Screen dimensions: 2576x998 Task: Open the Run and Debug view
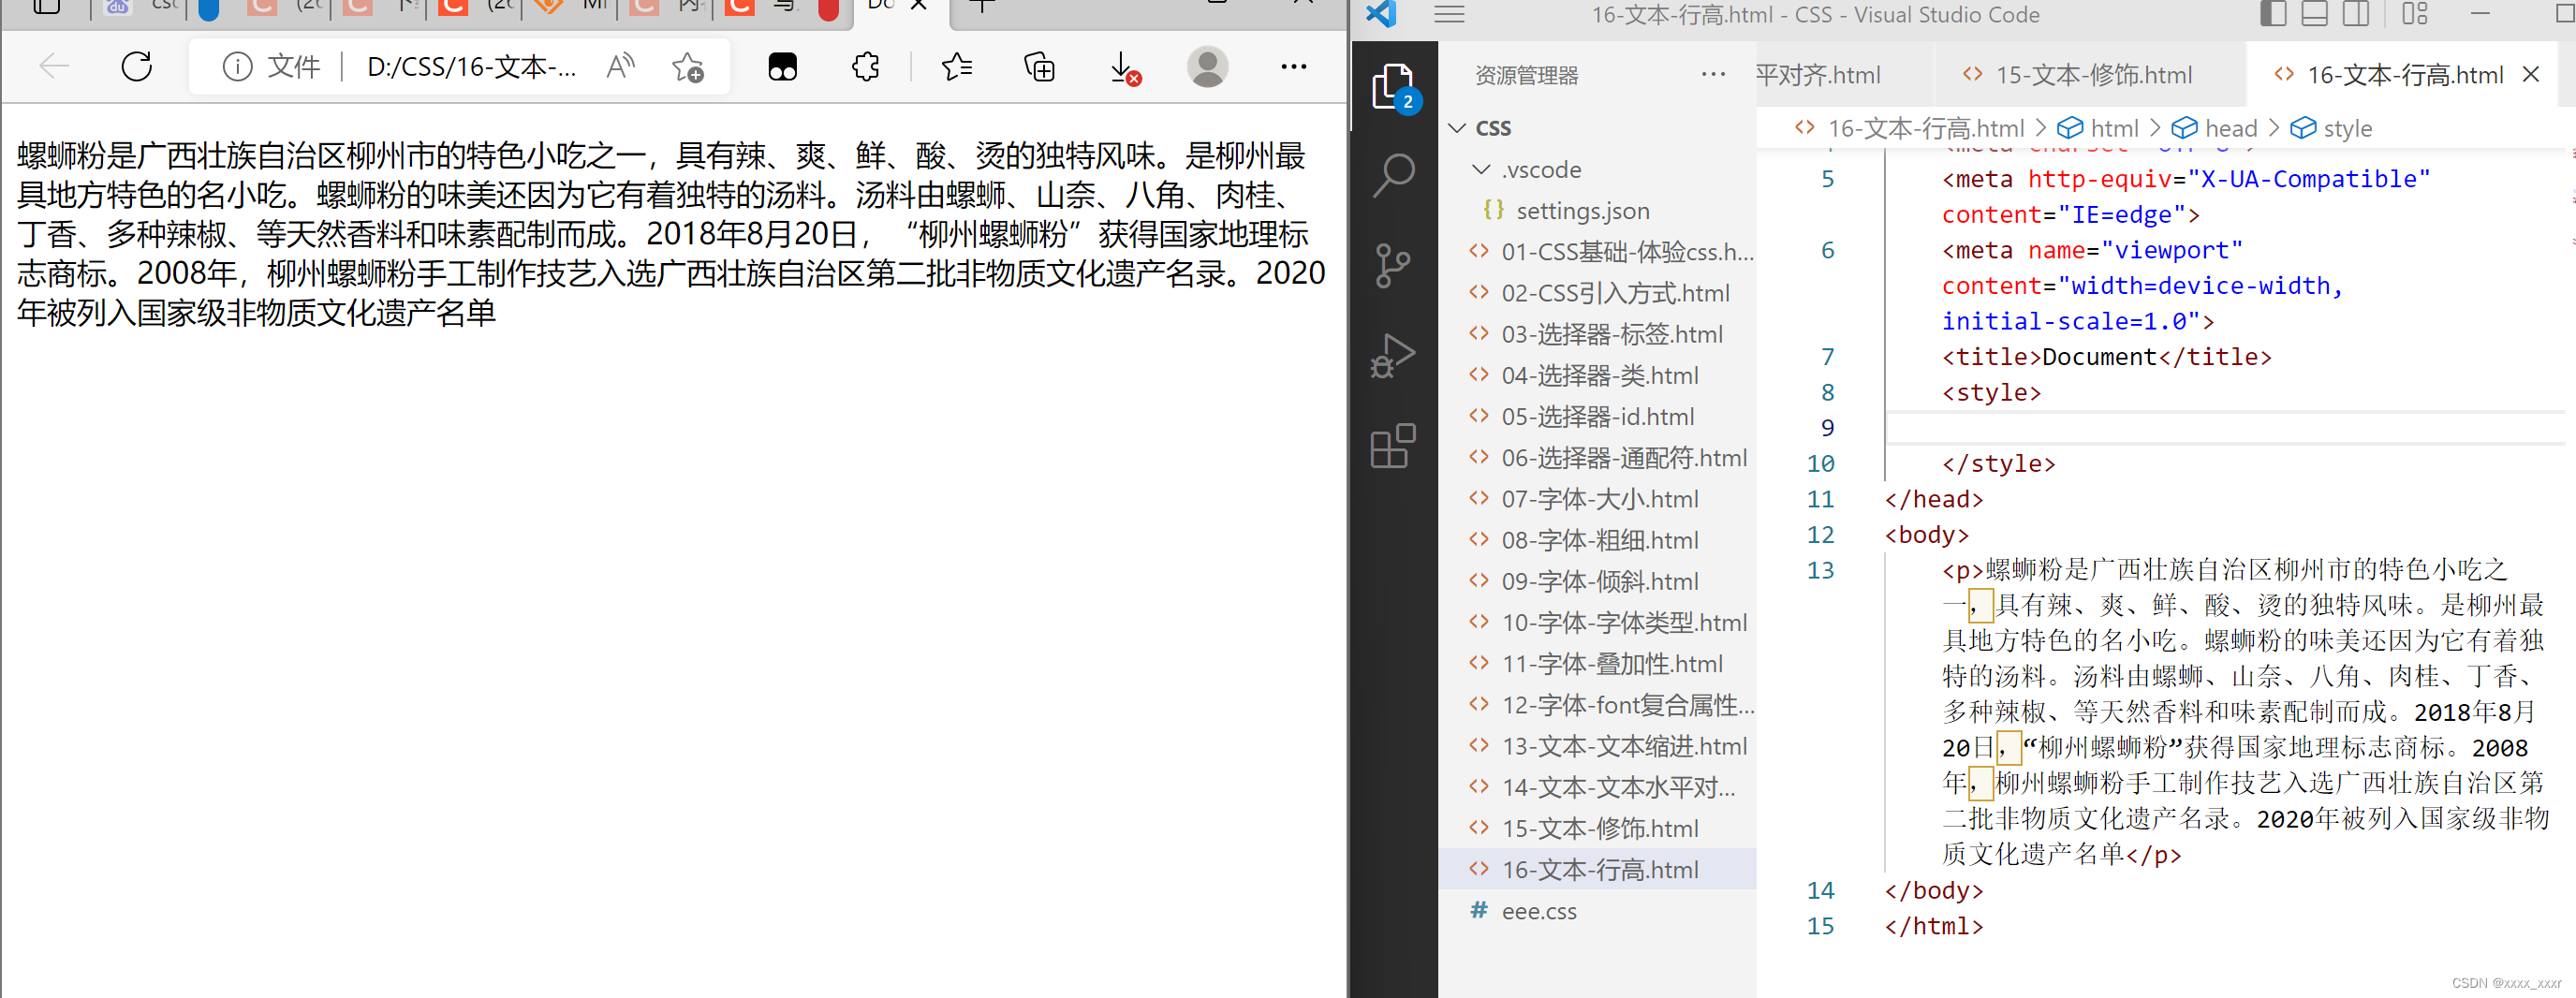click(1393, 355)
